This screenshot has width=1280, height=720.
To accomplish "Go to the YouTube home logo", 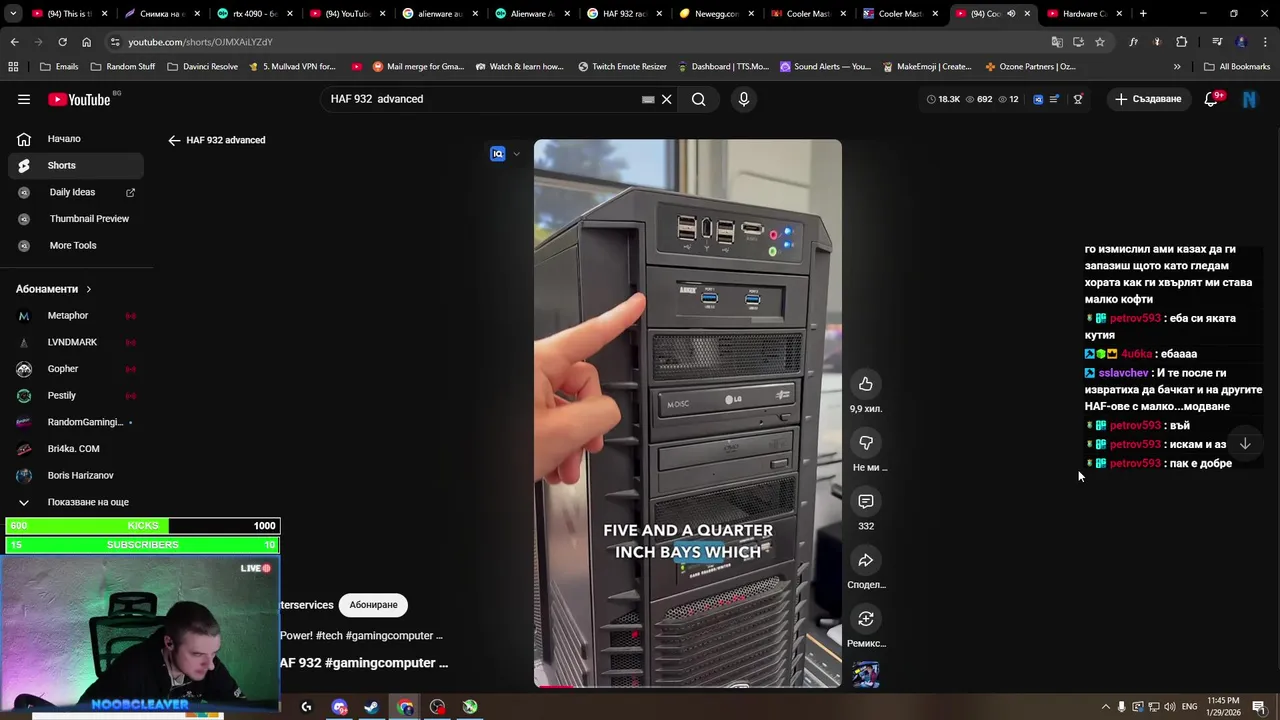I will point(79,99).
